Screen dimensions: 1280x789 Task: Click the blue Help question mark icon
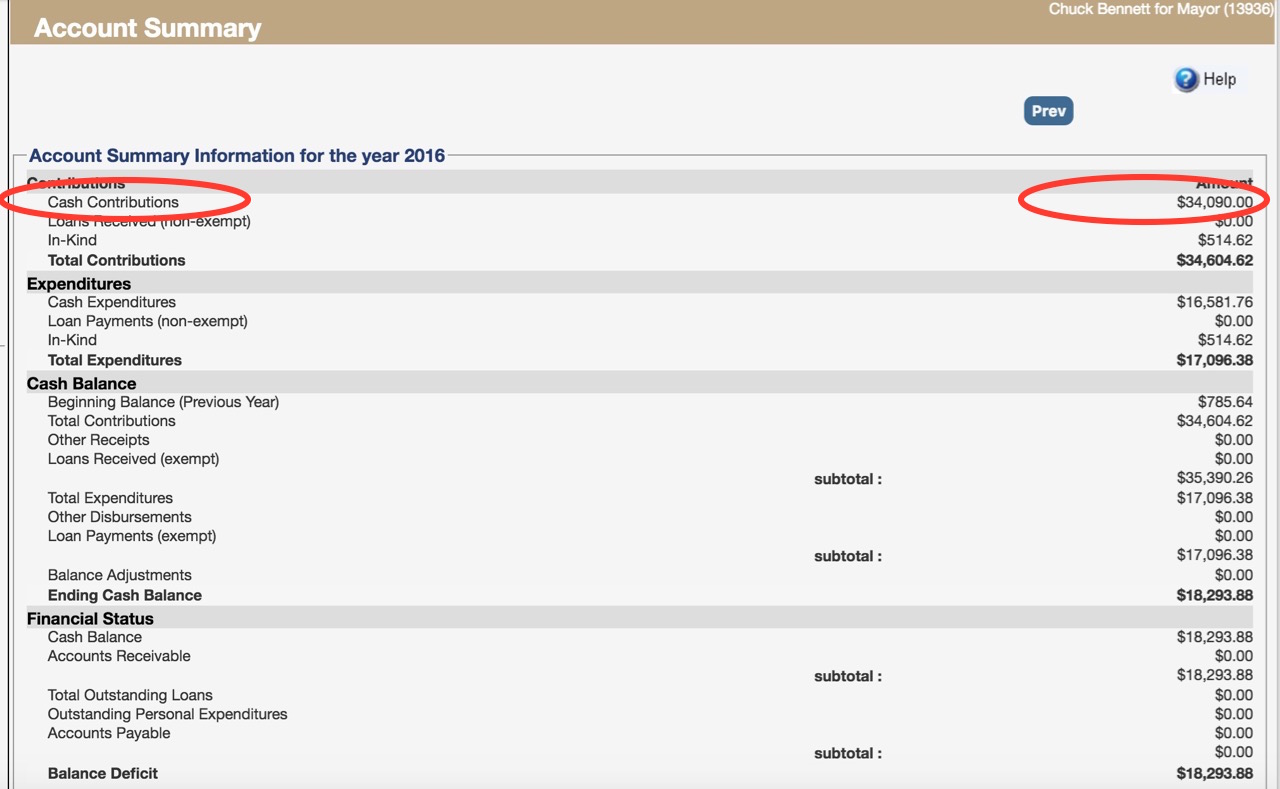click(x=1186, y=80)
